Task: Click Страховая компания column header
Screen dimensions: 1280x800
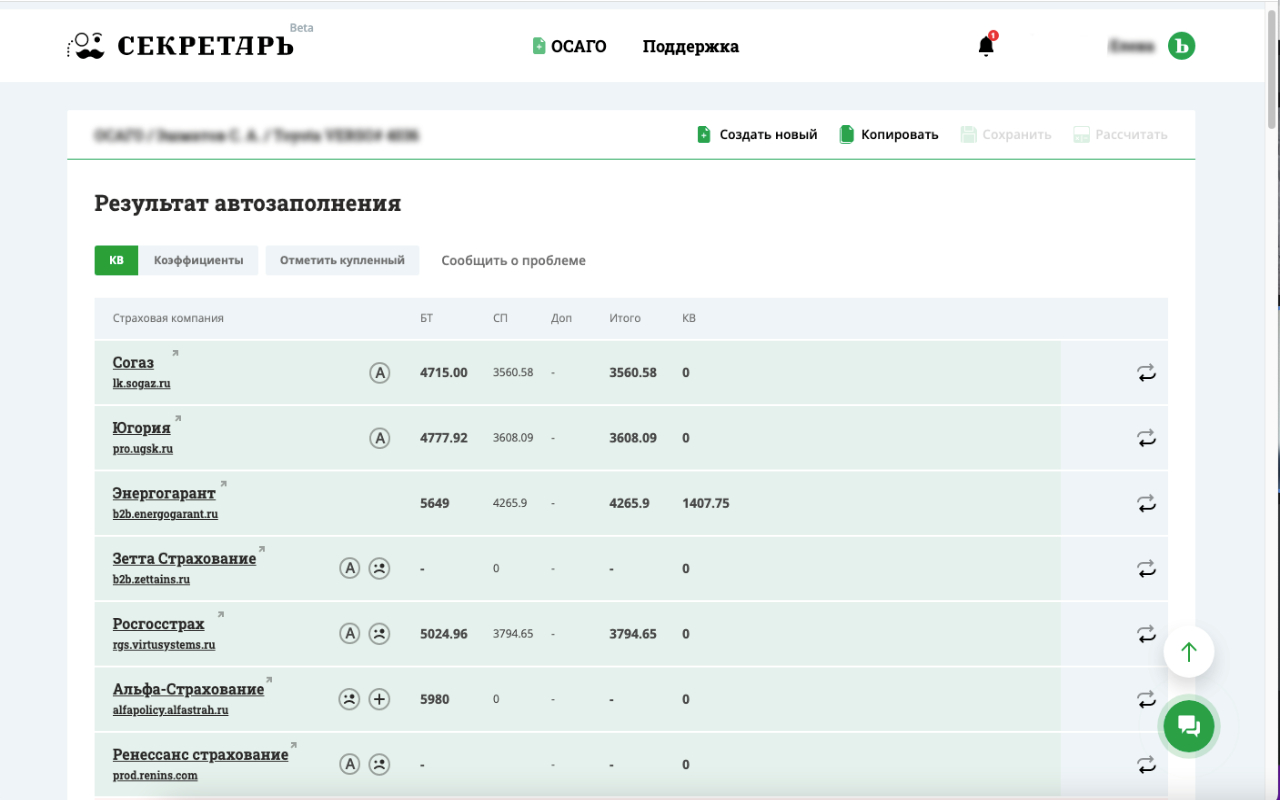Action: pos(168,318)
